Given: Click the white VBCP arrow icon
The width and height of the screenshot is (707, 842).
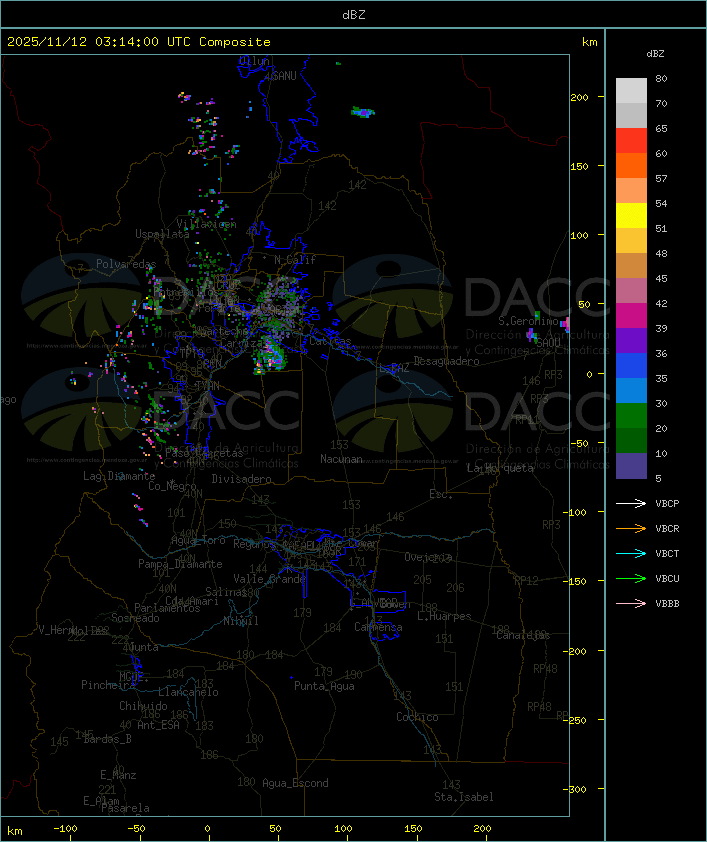Looking at the screenshot, I should [x=631, y=504].
